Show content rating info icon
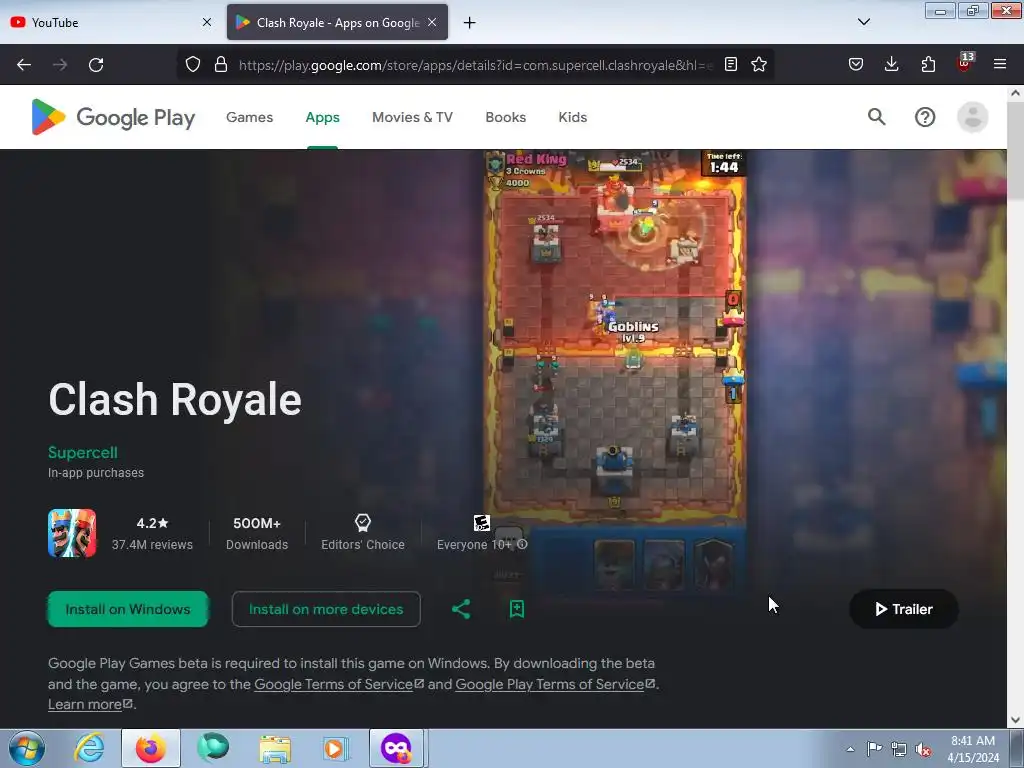The width and height of the screenshot is (1024, 768). (522, 544)
